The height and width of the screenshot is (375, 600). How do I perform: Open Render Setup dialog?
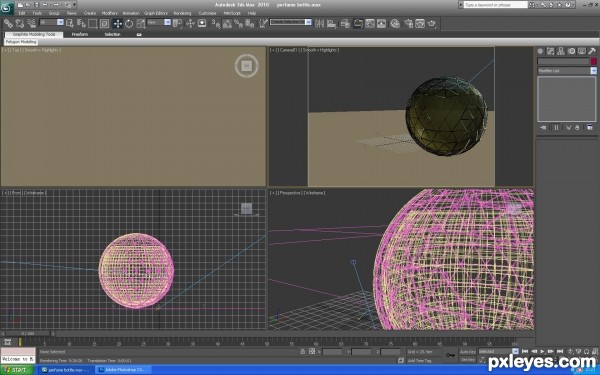[x=408, y=24]
